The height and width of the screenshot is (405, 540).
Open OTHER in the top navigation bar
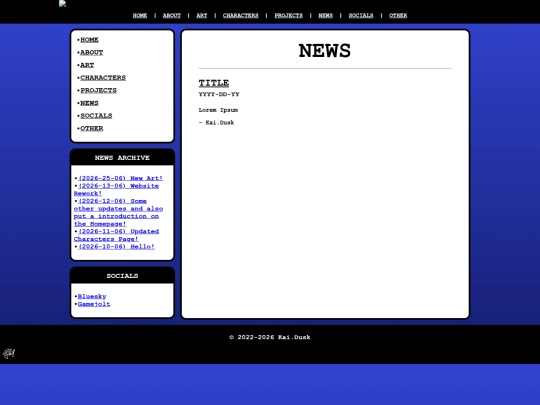point(398,15)
